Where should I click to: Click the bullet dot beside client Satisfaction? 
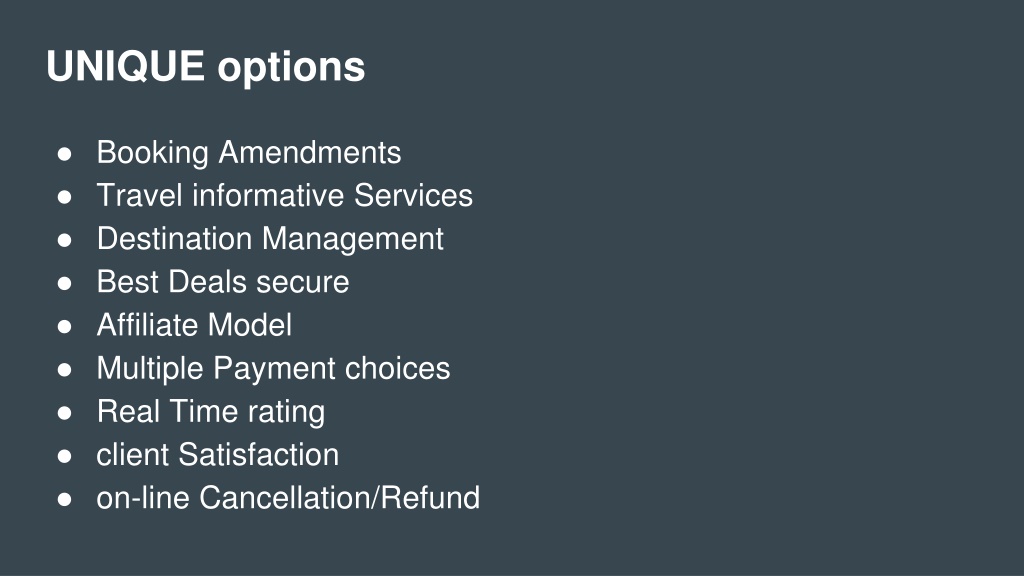tap(64, 456)
